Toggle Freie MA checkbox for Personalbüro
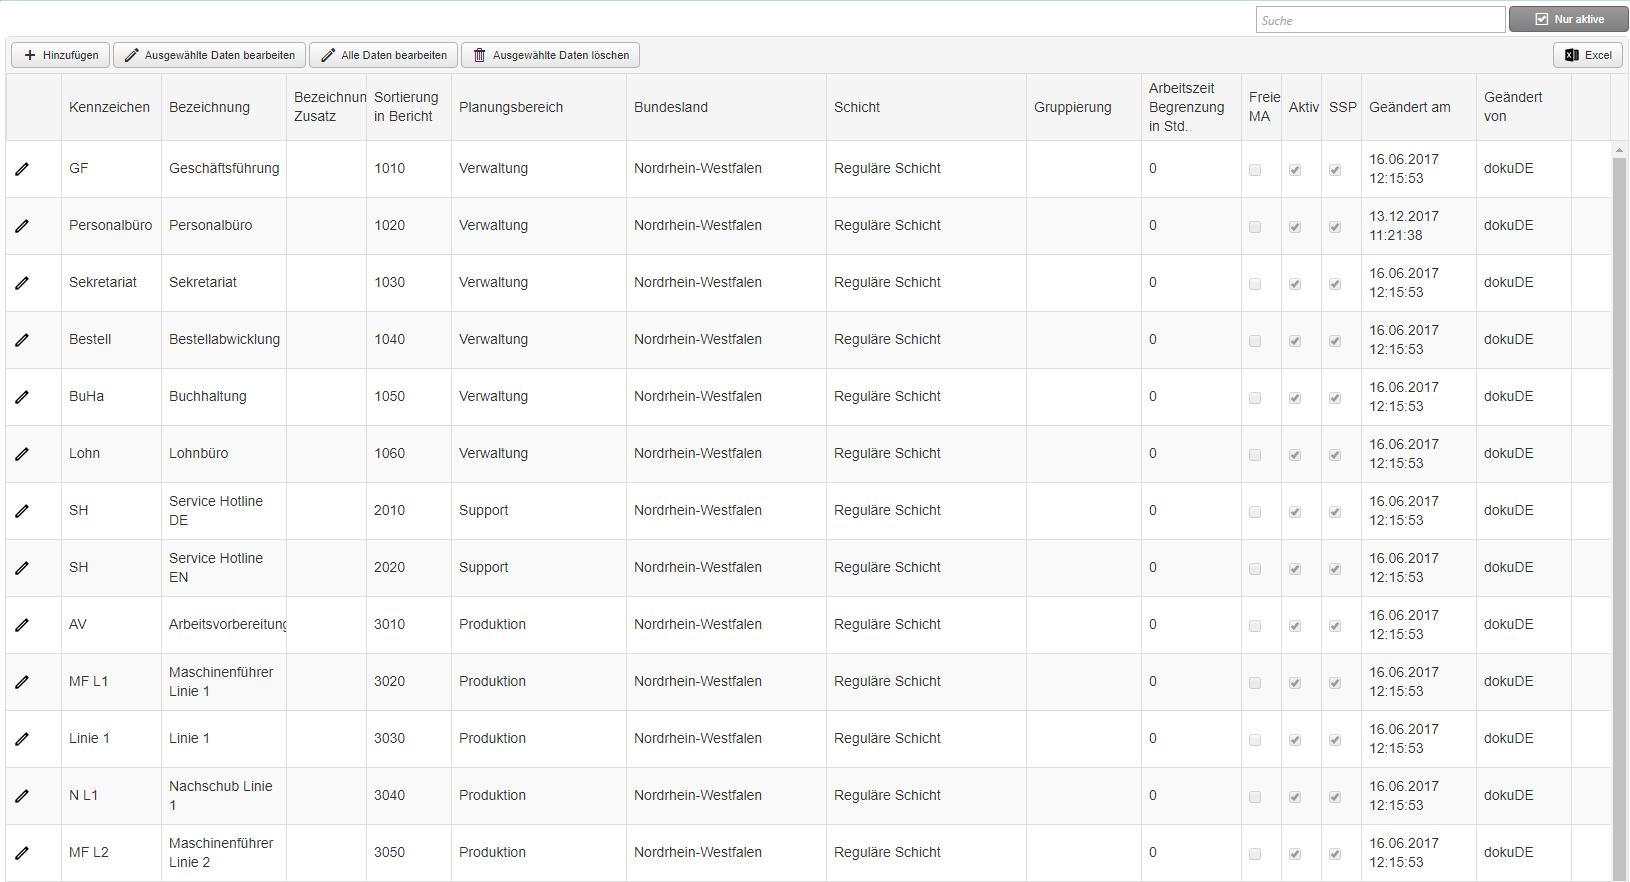Viewport: 1630px width, 882px height. click(x=1255, y=227)
